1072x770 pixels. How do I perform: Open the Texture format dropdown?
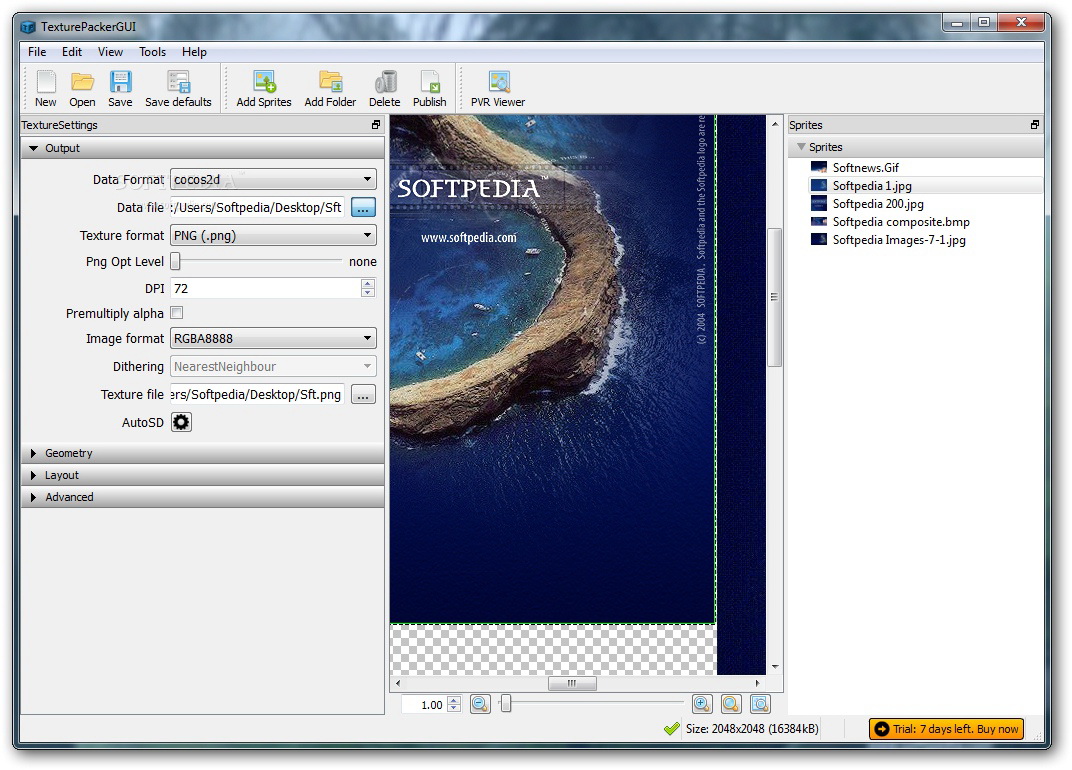[273, 235]
